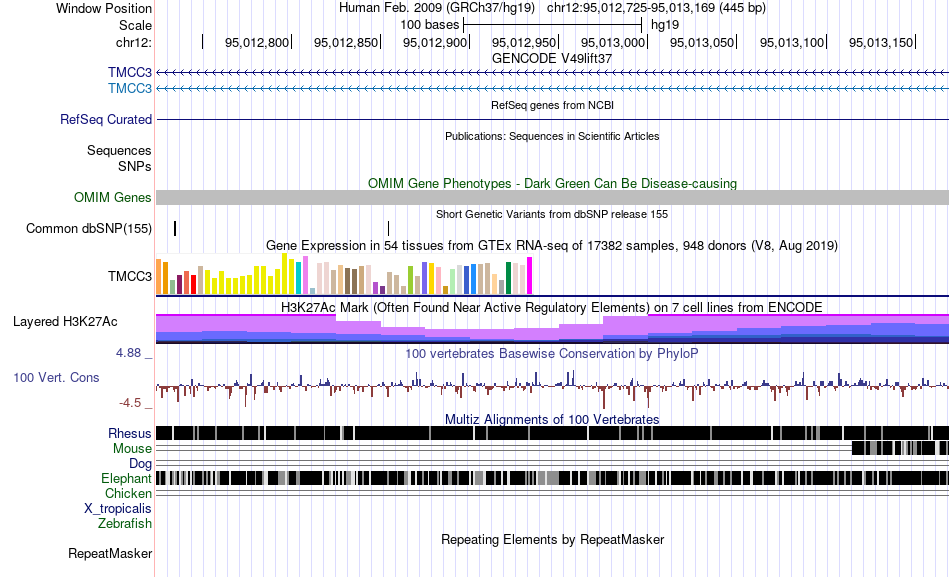Click the 95,013,100 ruler coordinate
This screenshot has width=950, height=577.
point(792,42)
